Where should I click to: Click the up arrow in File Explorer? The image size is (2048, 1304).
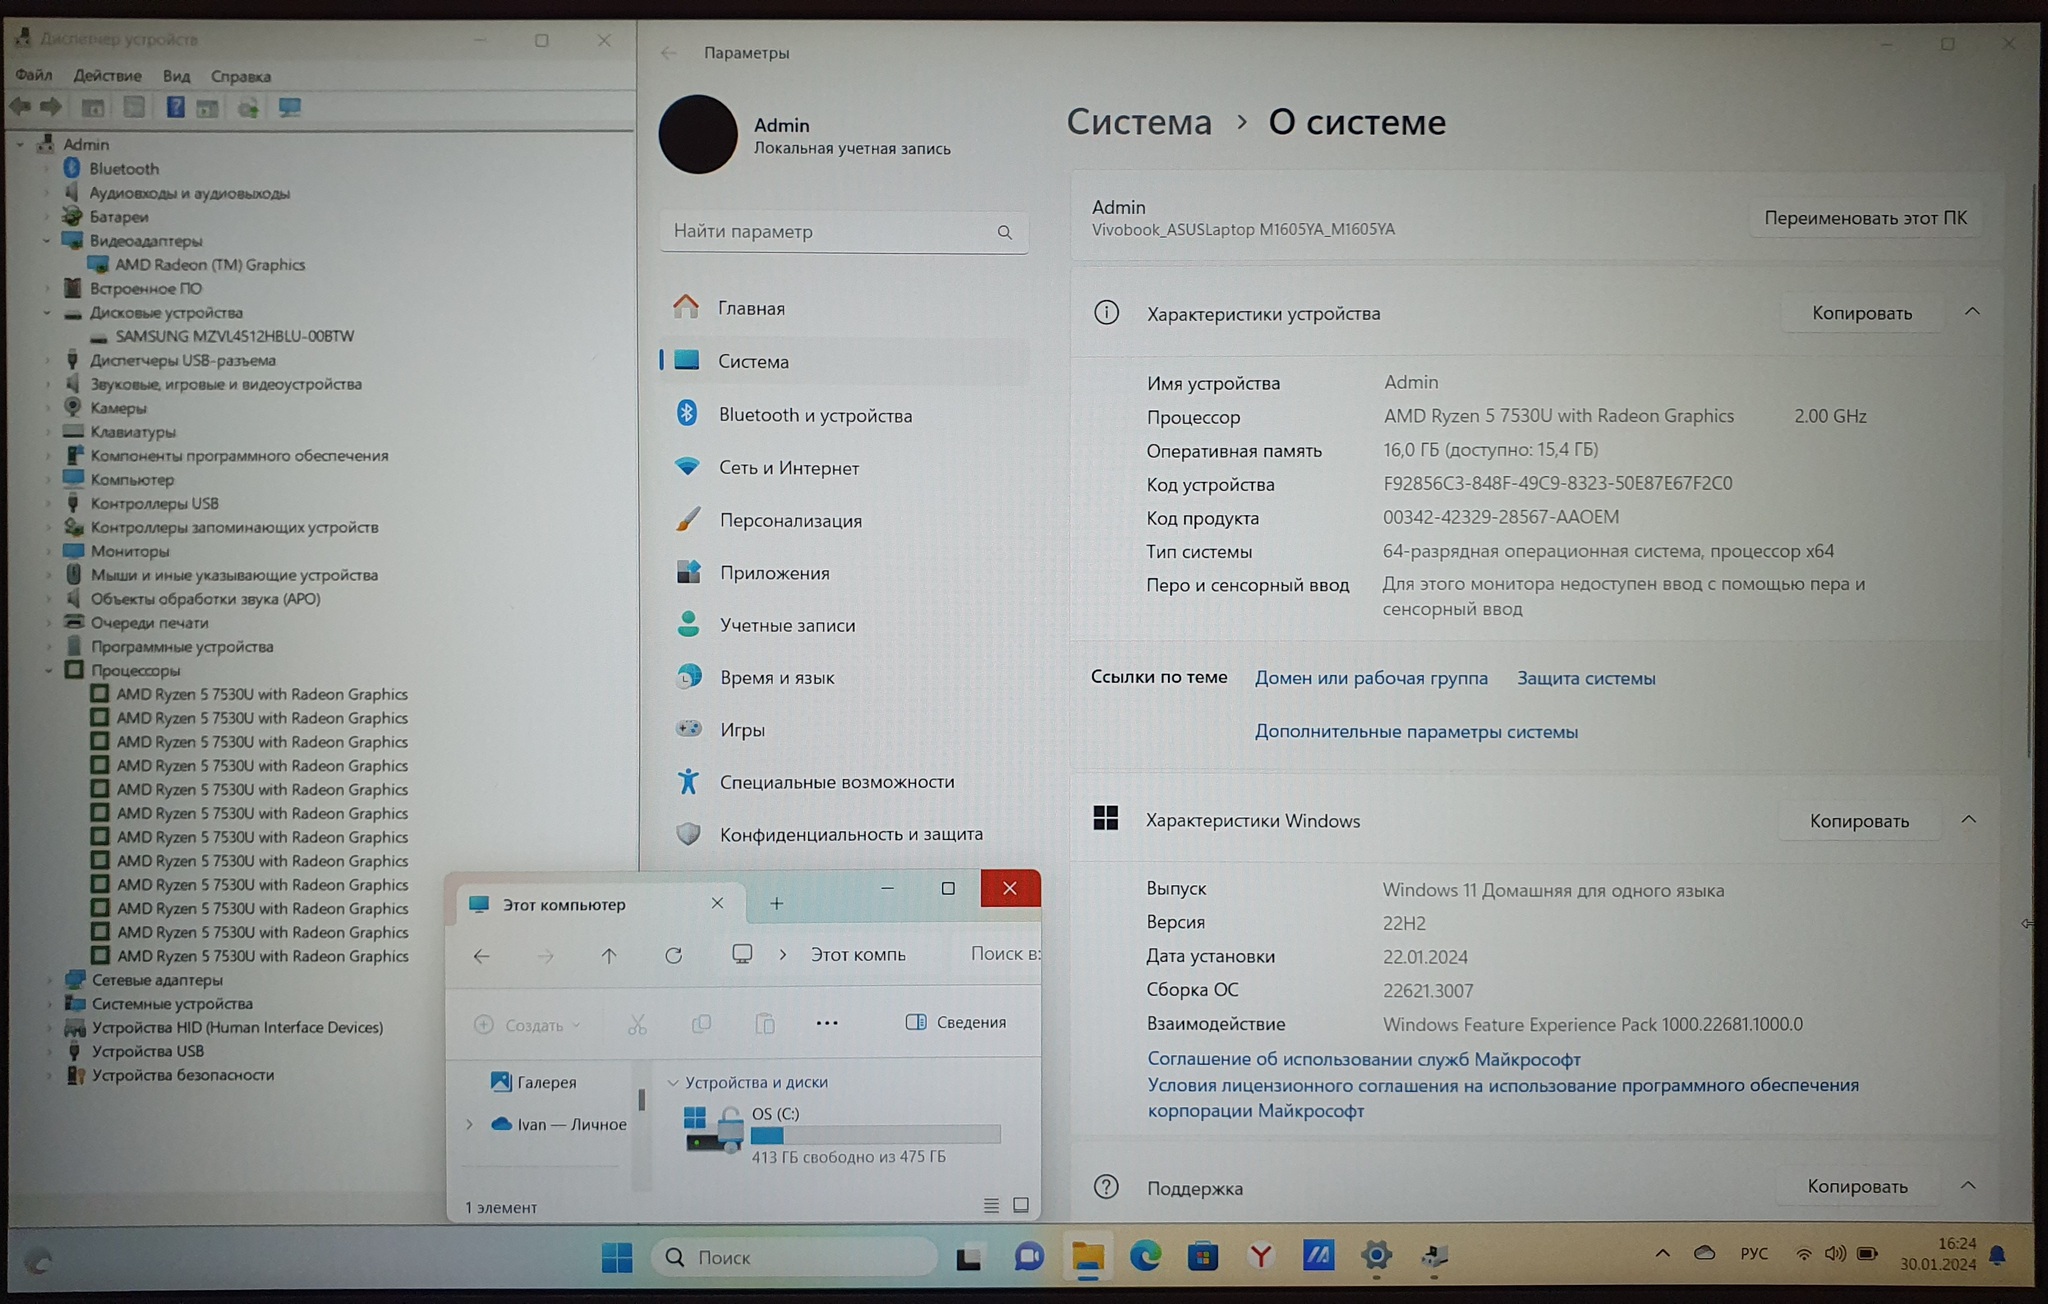(609, 955)
